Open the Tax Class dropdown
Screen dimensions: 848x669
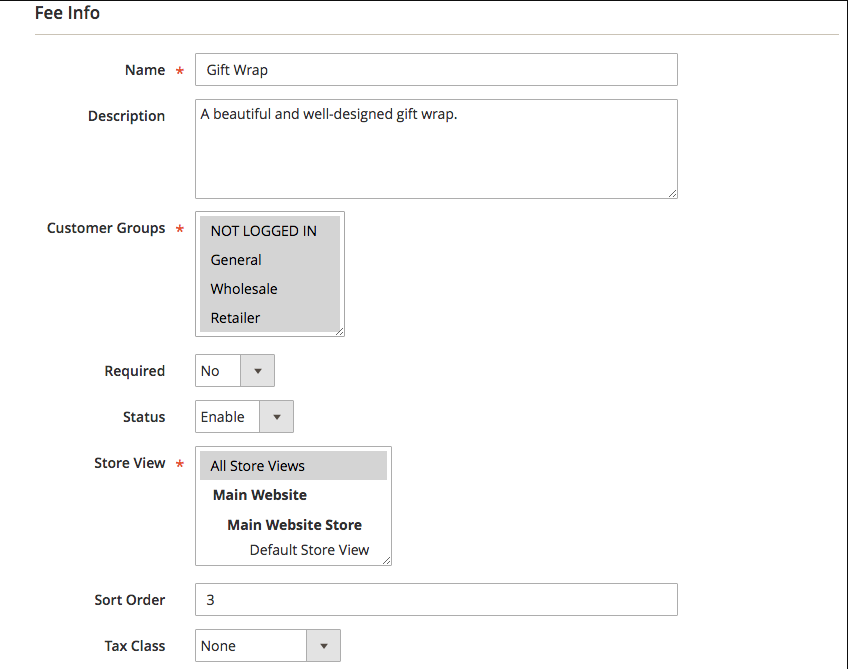tap(268, 646)
